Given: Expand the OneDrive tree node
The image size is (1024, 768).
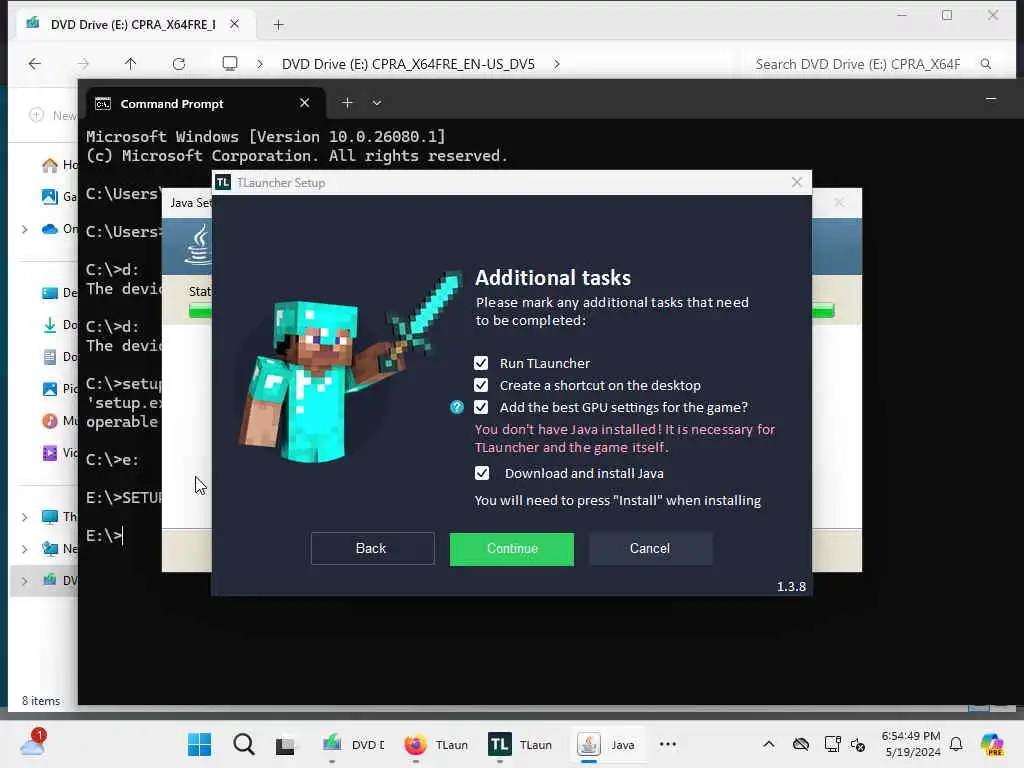Looking at the screenshot, I should tap(25, 229).
